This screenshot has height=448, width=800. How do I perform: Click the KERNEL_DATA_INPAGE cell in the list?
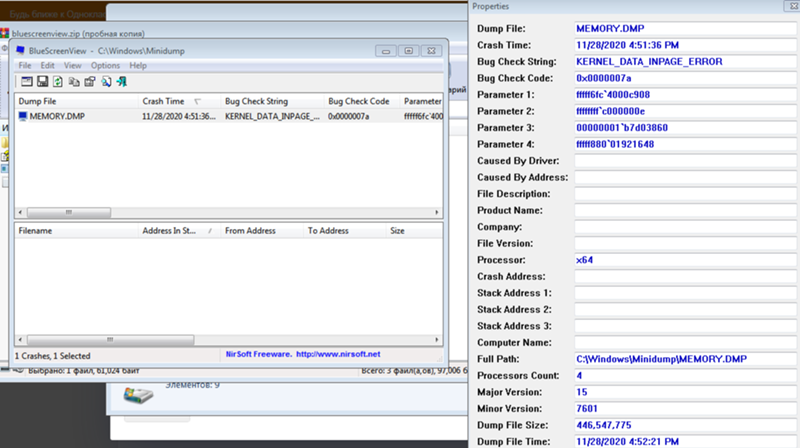(x=272, y=116)
